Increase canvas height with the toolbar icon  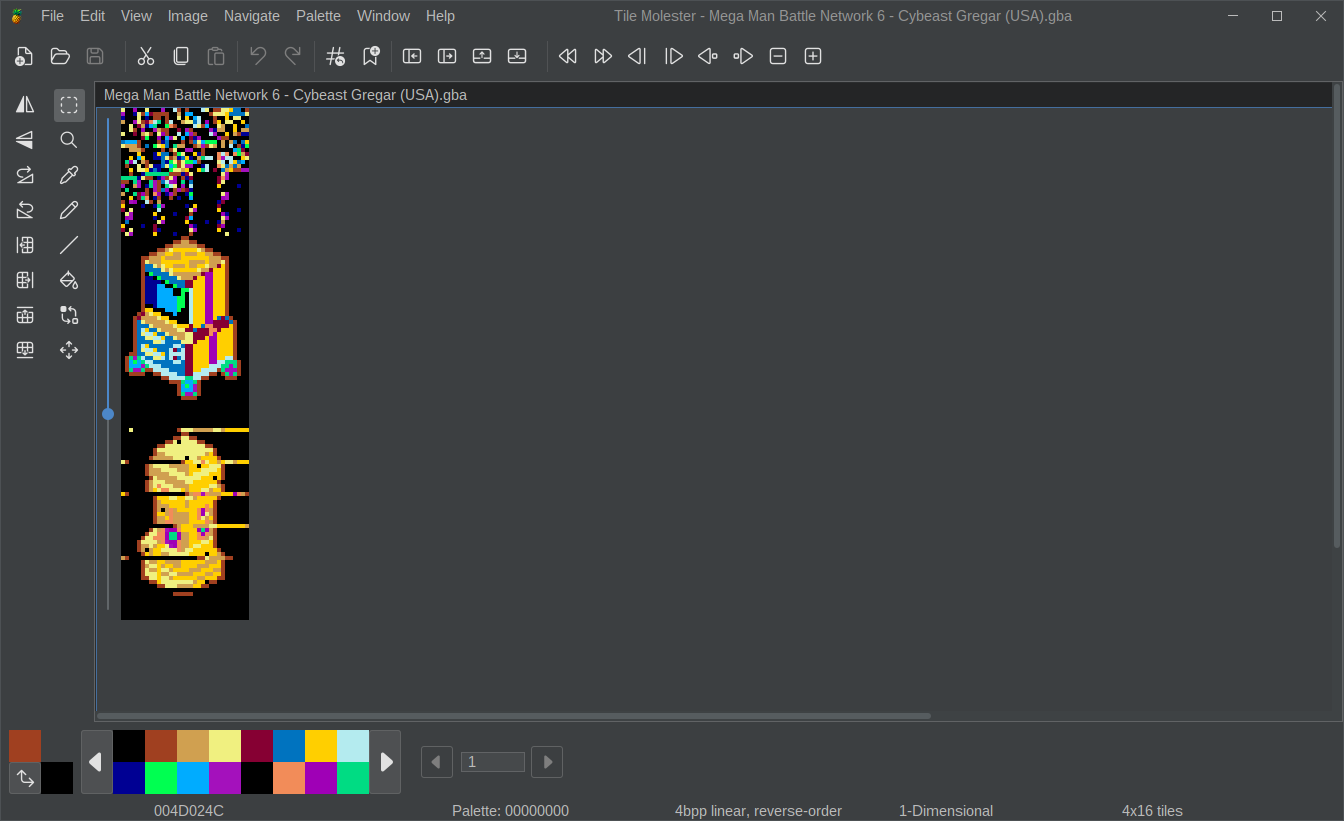tap(517, 57)
